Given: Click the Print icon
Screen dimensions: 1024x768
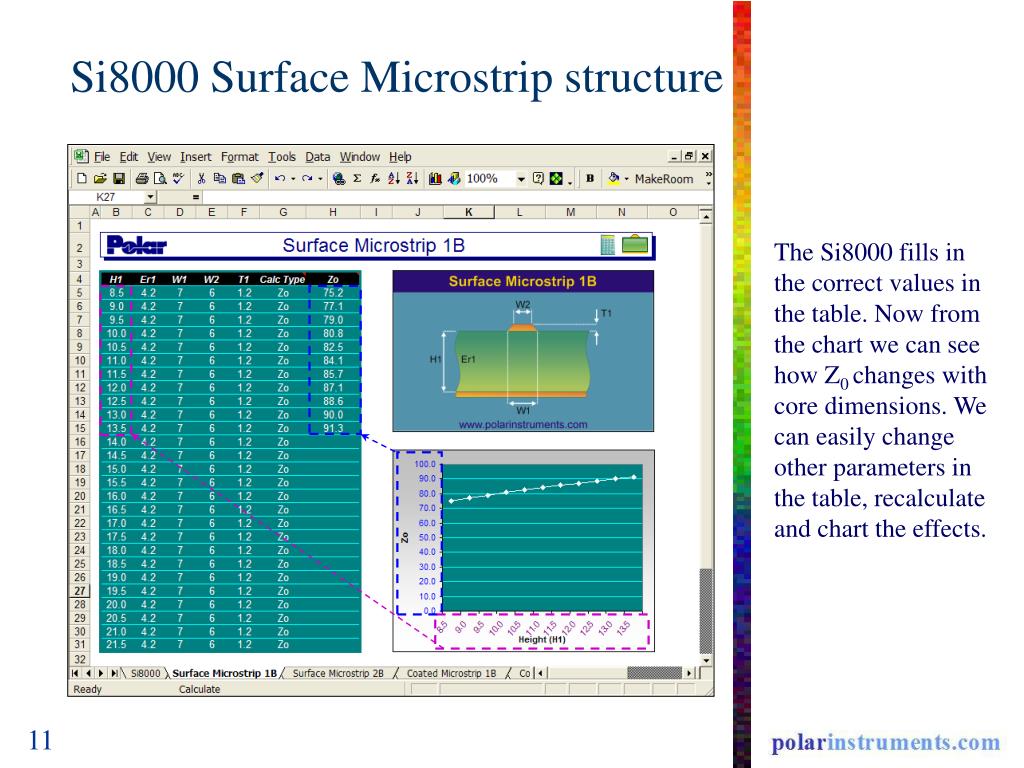Looking at the screenshot, I should pos(142,178).
